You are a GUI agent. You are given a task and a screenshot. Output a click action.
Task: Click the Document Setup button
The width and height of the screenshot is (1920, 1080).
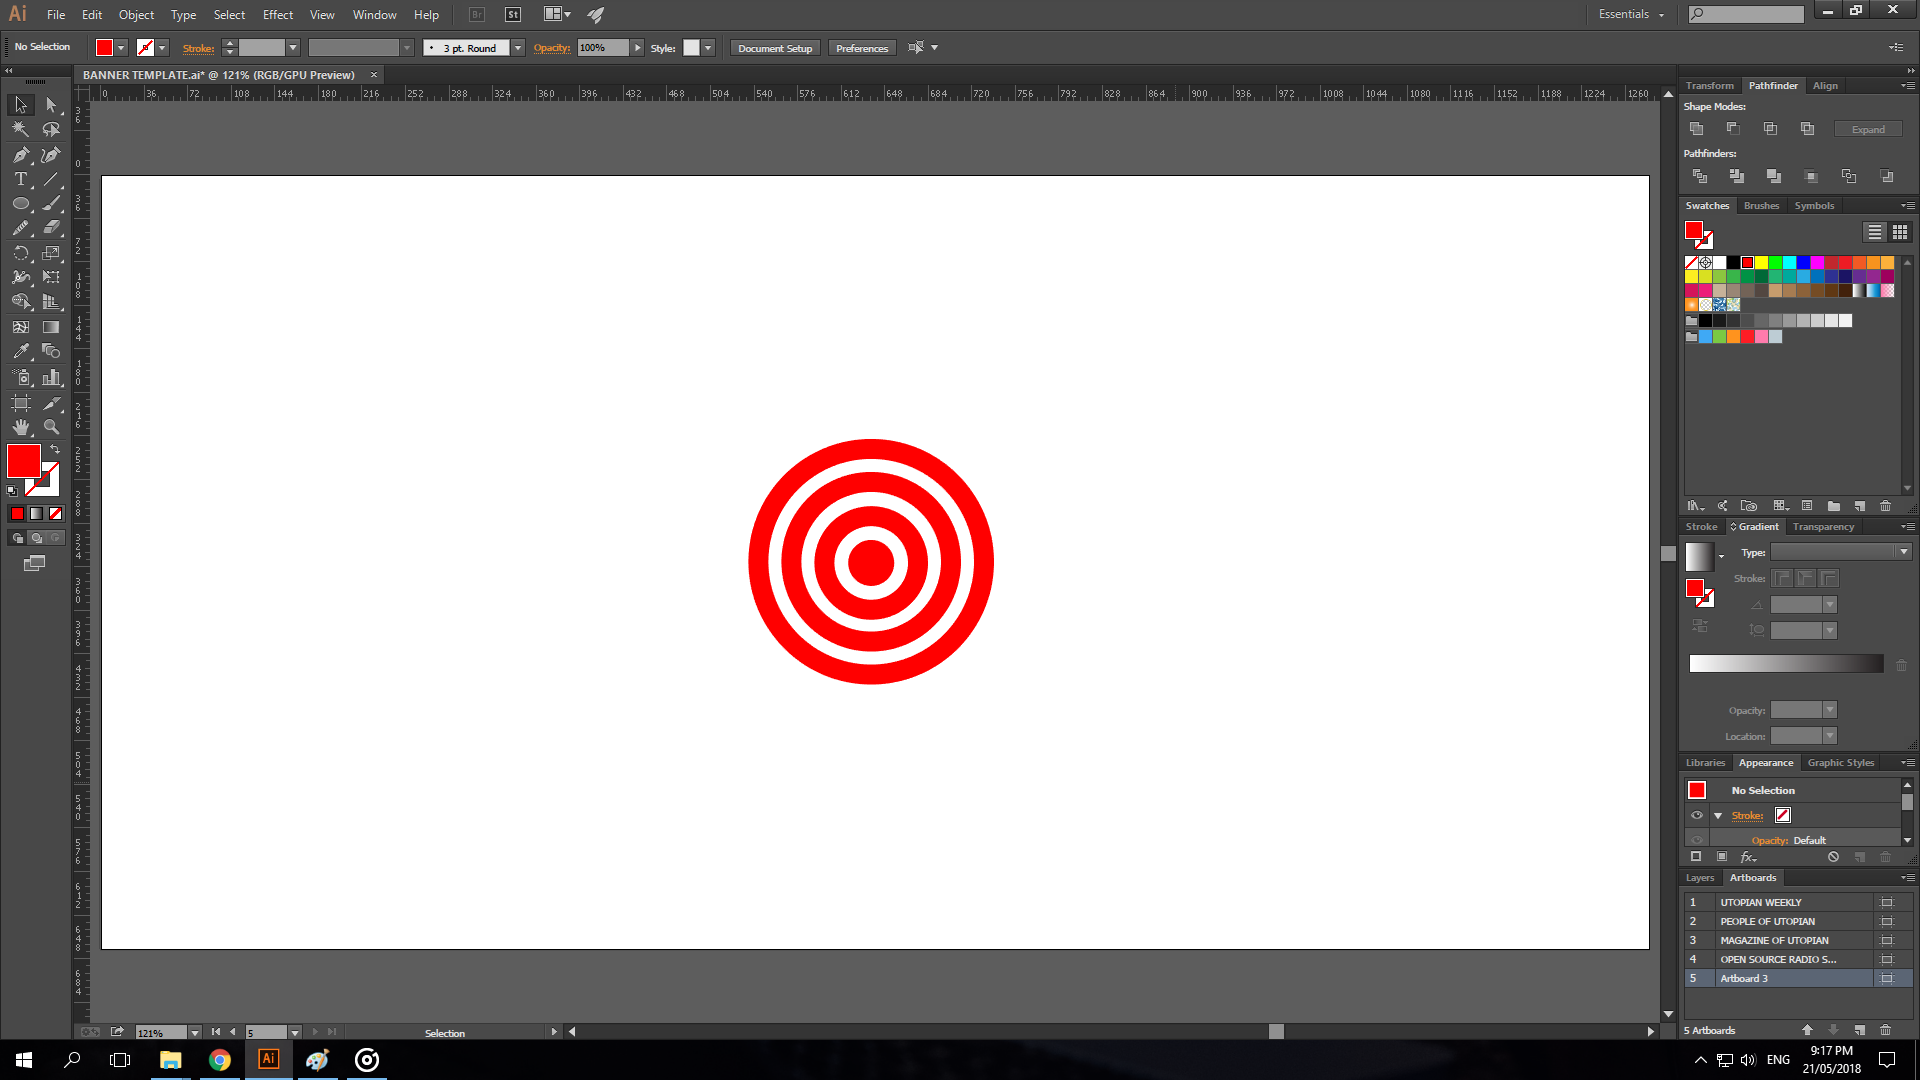tap(775, 48)
